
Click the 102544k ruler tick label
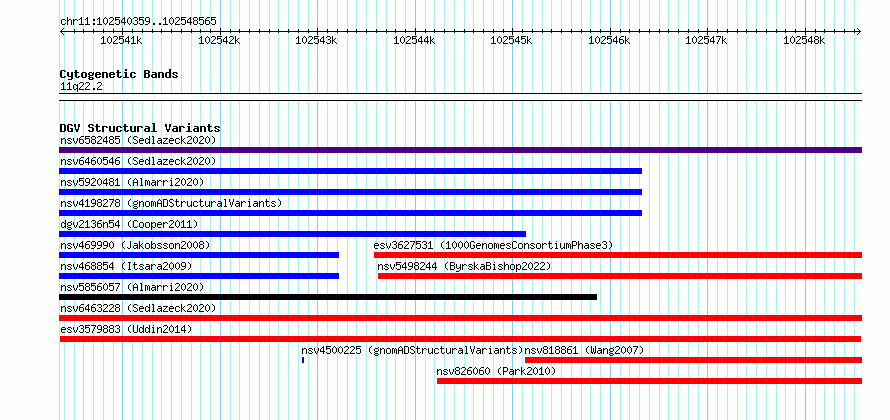coord(414,40)
